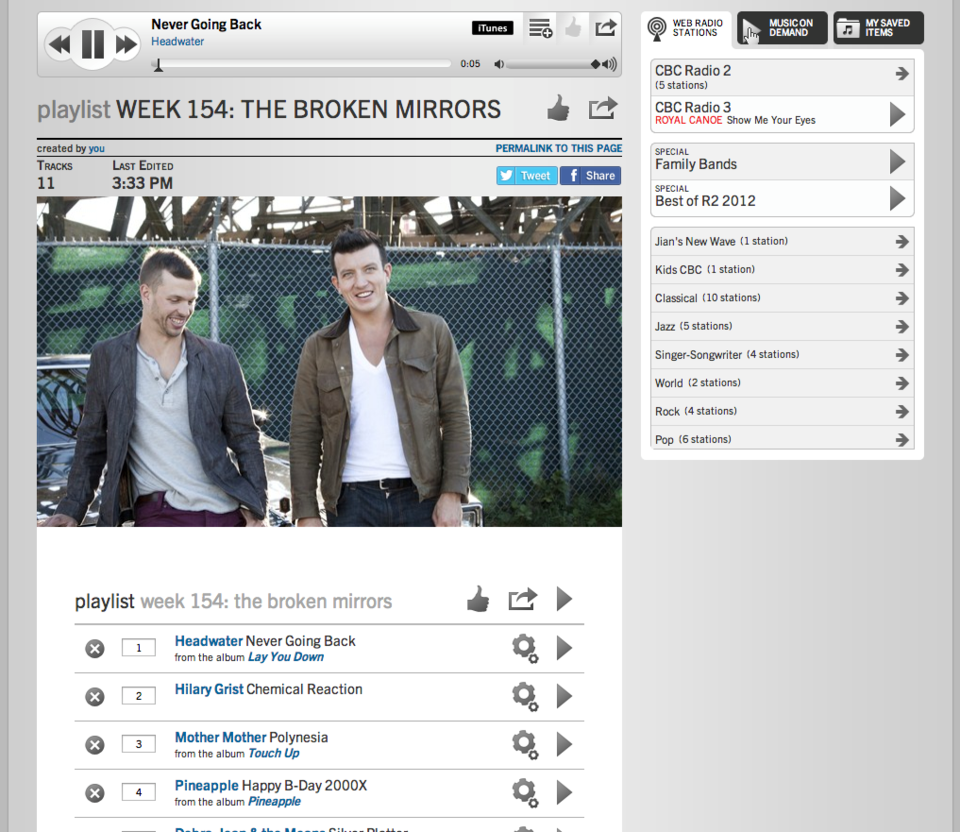The image size is (960, 832).
Task: Expand Classical stations category
Action: coord(782,298)
